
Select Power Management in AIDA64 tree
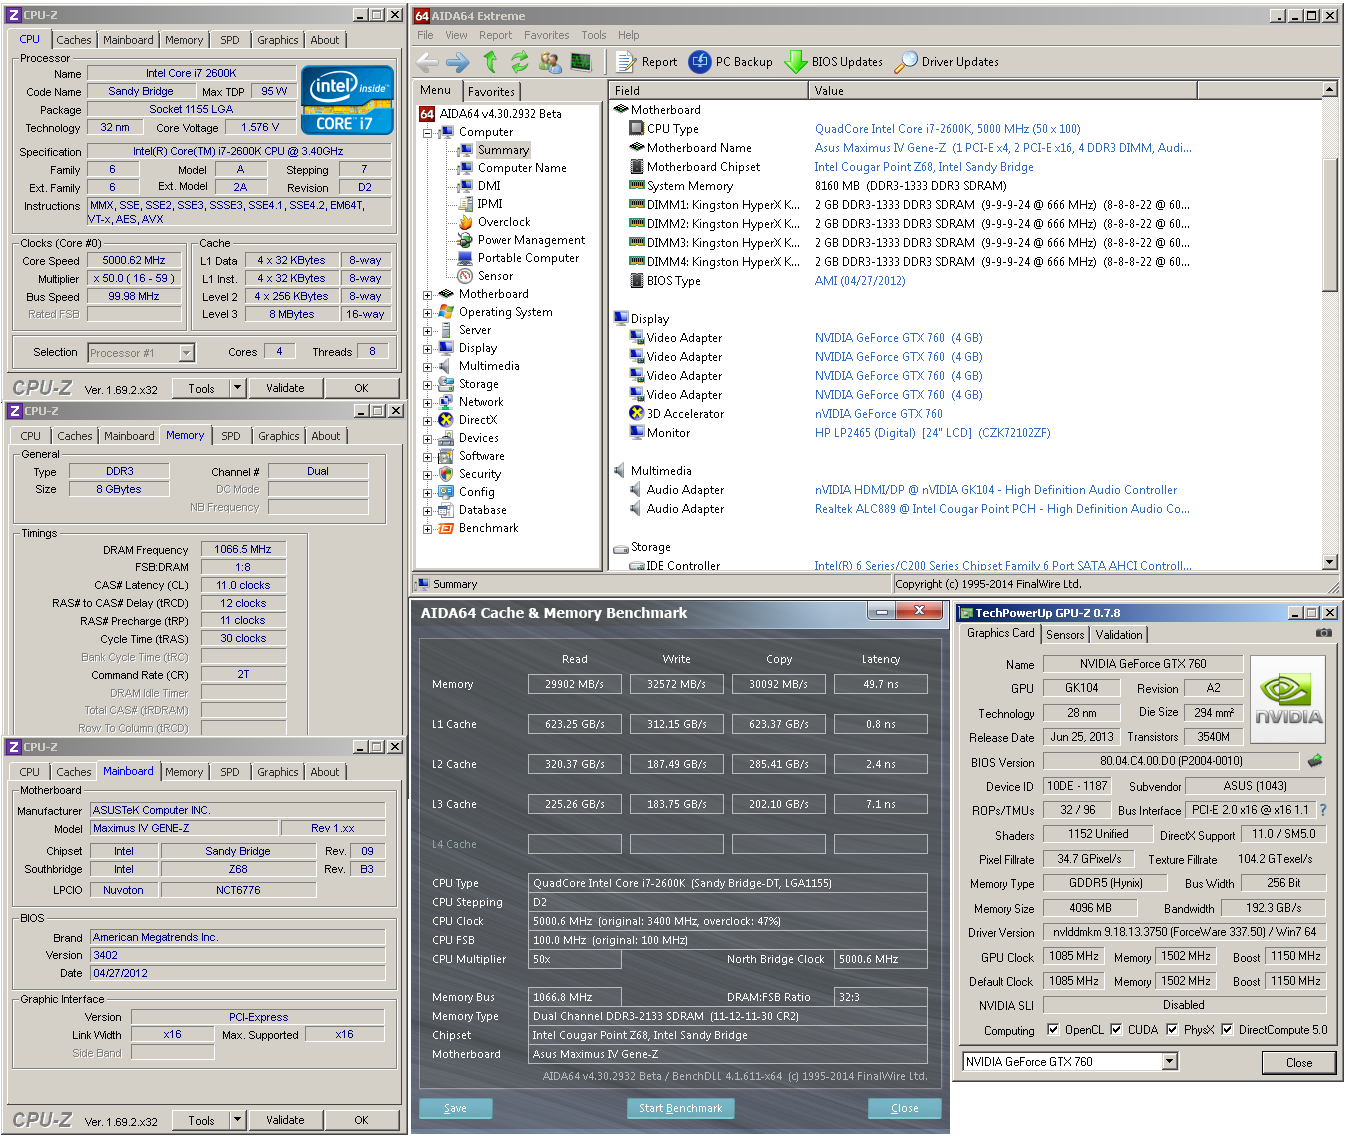point(531,240)
